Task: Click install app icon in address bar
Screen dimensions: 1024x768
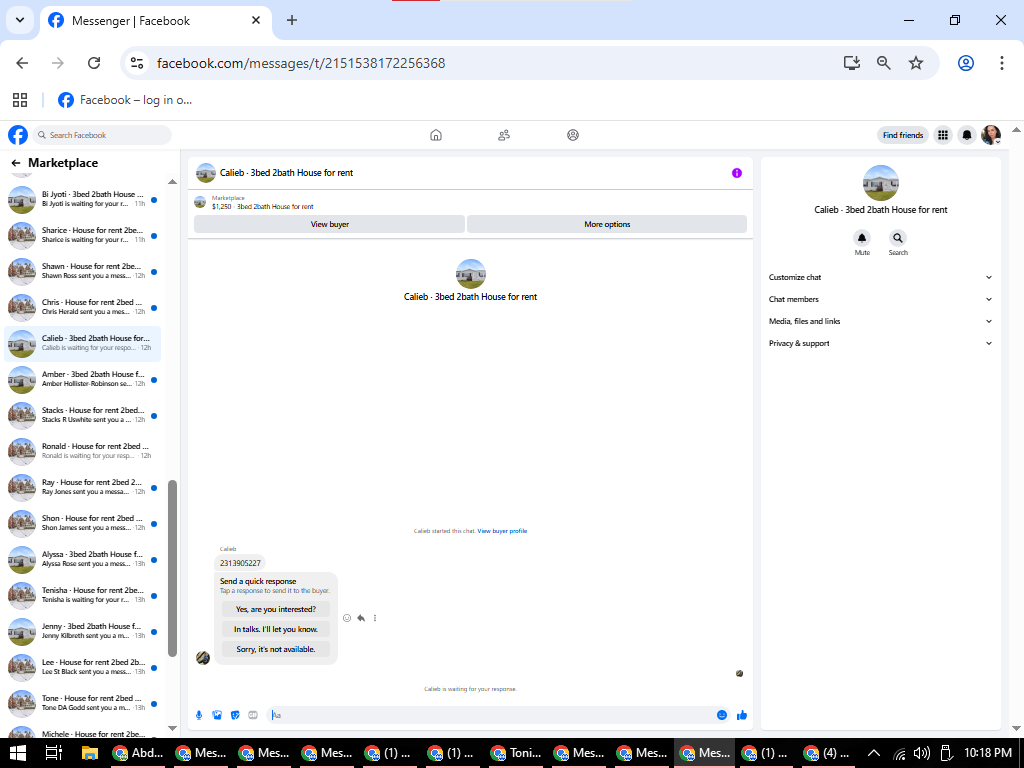Action: click(852, 63)
